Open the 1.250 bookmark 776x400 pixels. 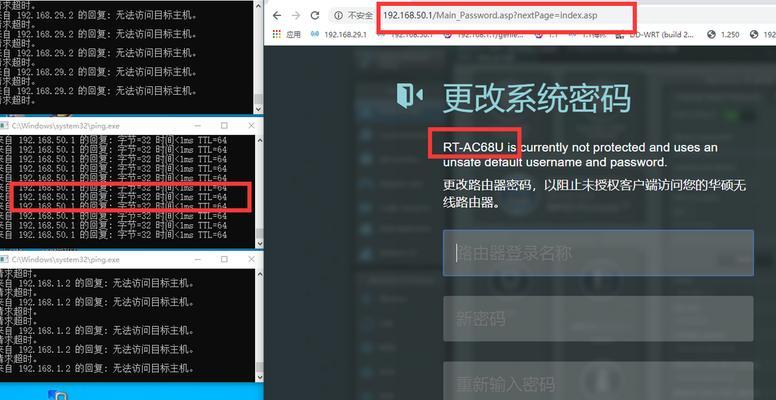(x=725, y=35)
